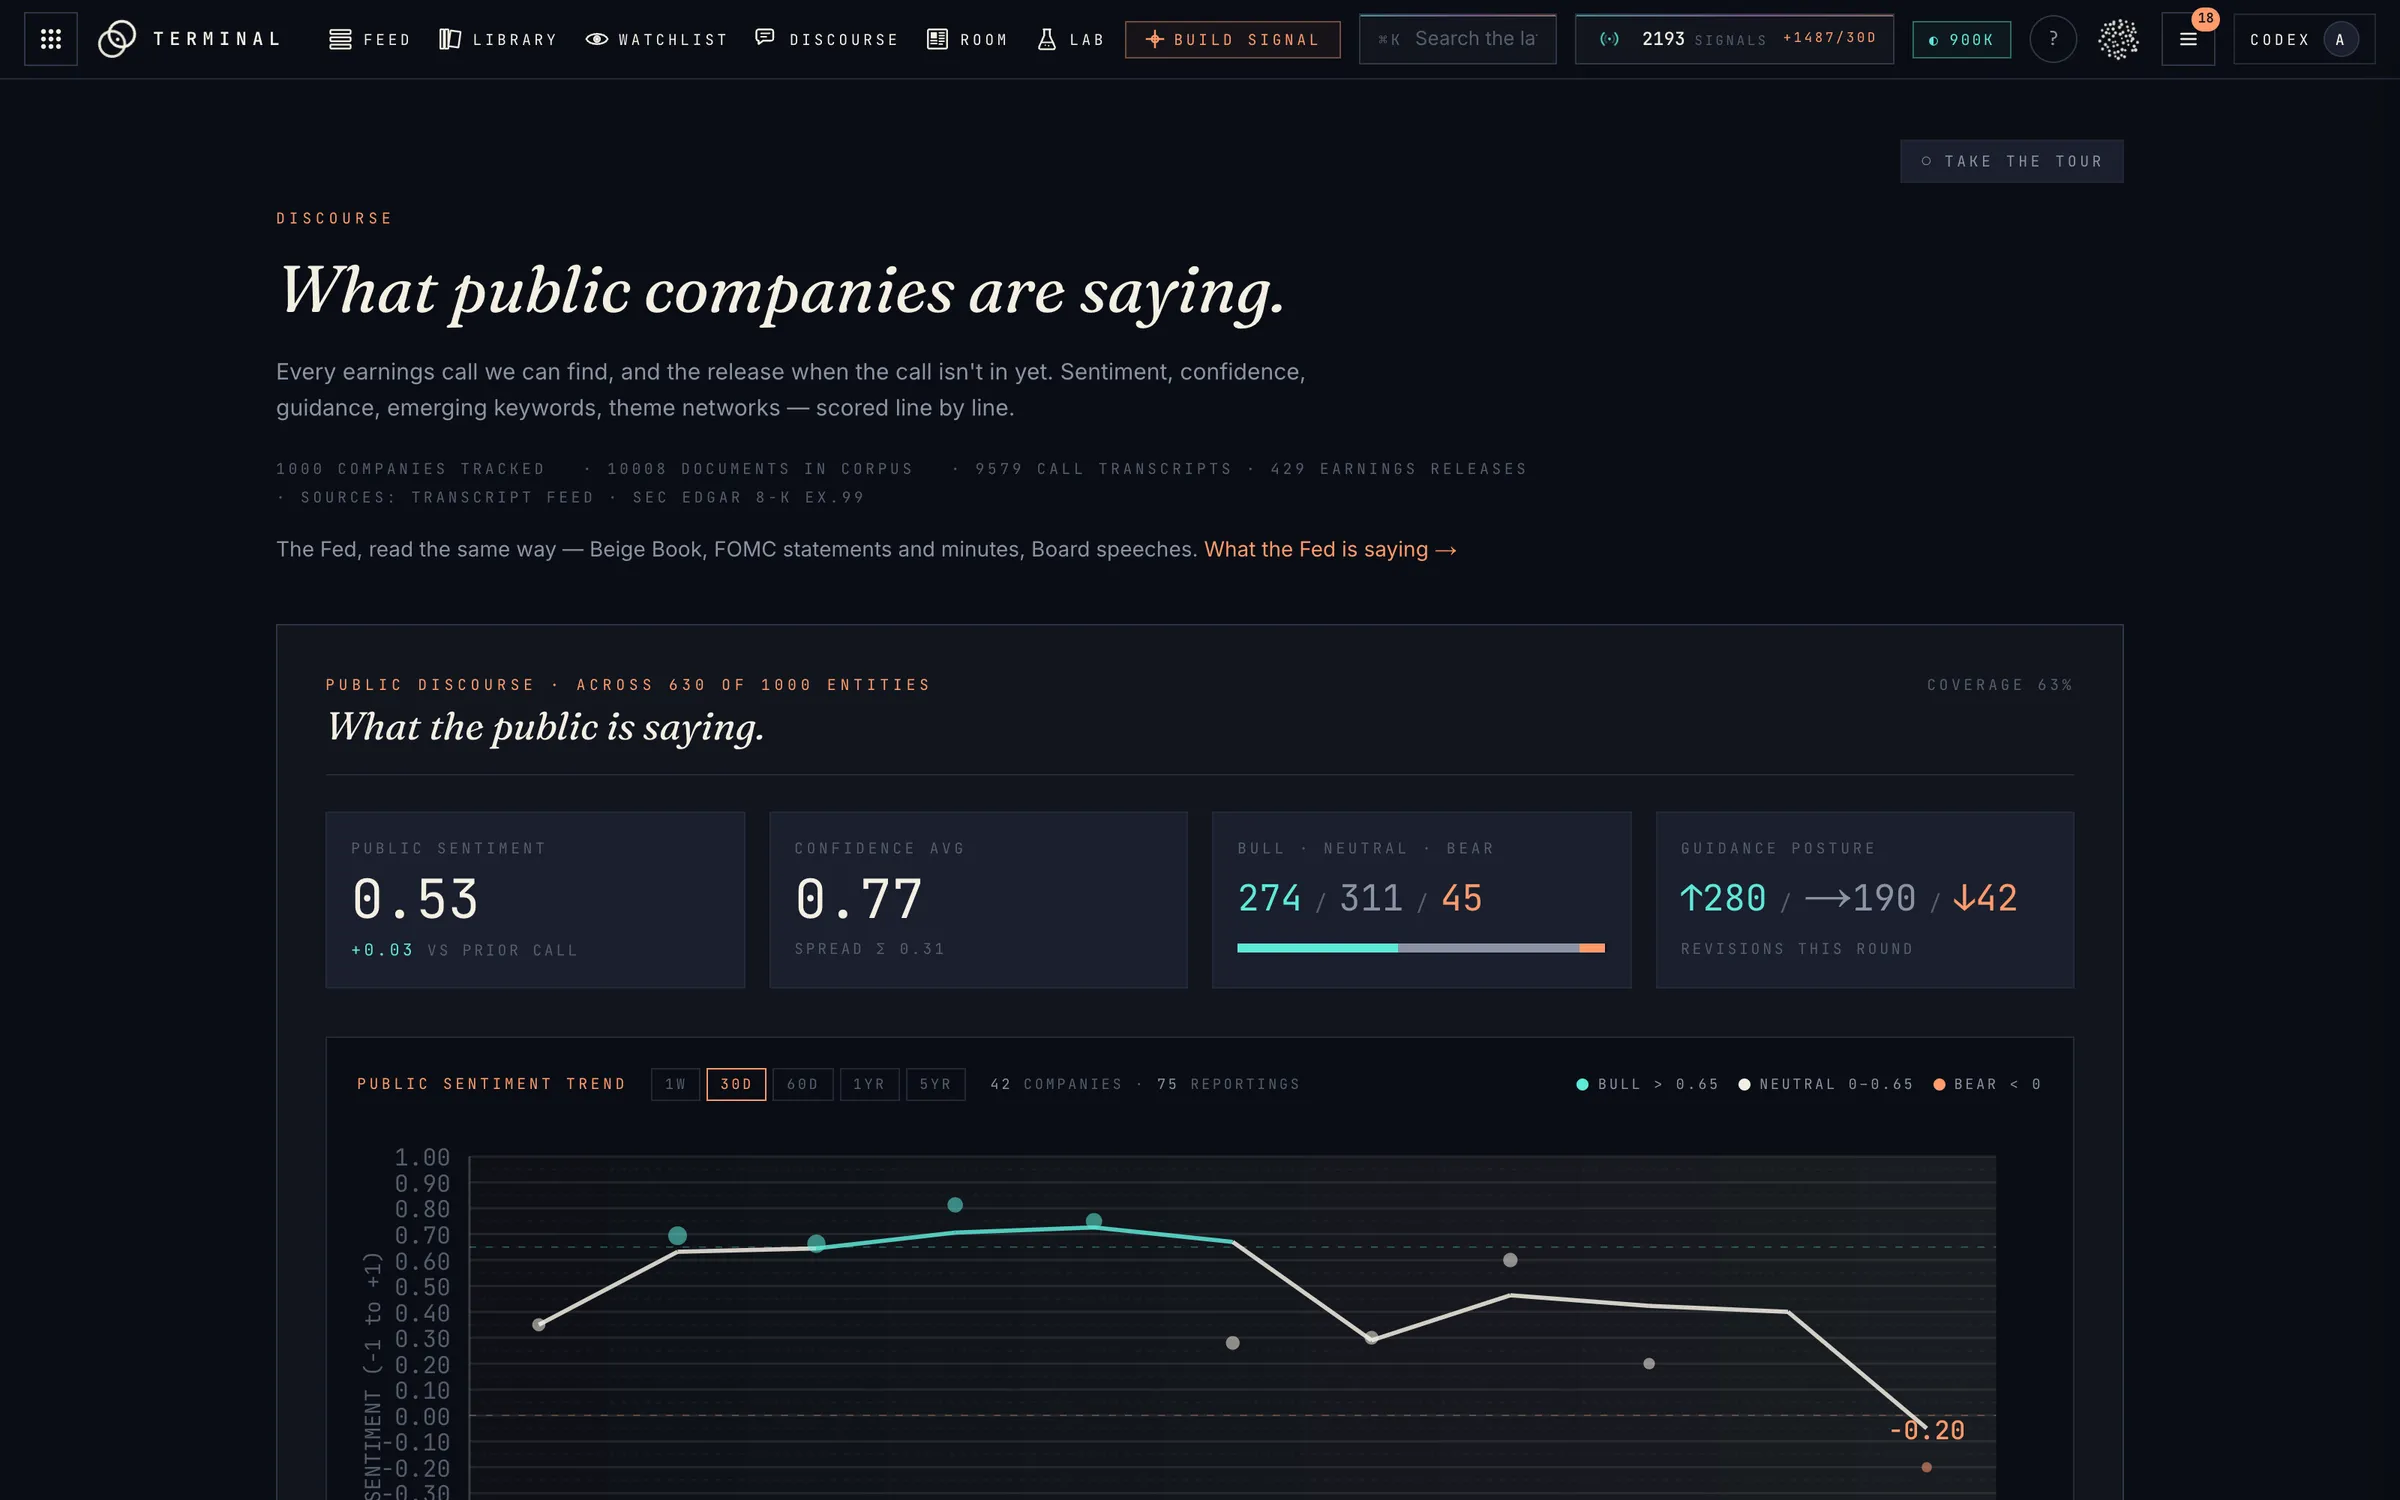
Task: Click the 900K credits badge
Action: tap(1961, 40)
